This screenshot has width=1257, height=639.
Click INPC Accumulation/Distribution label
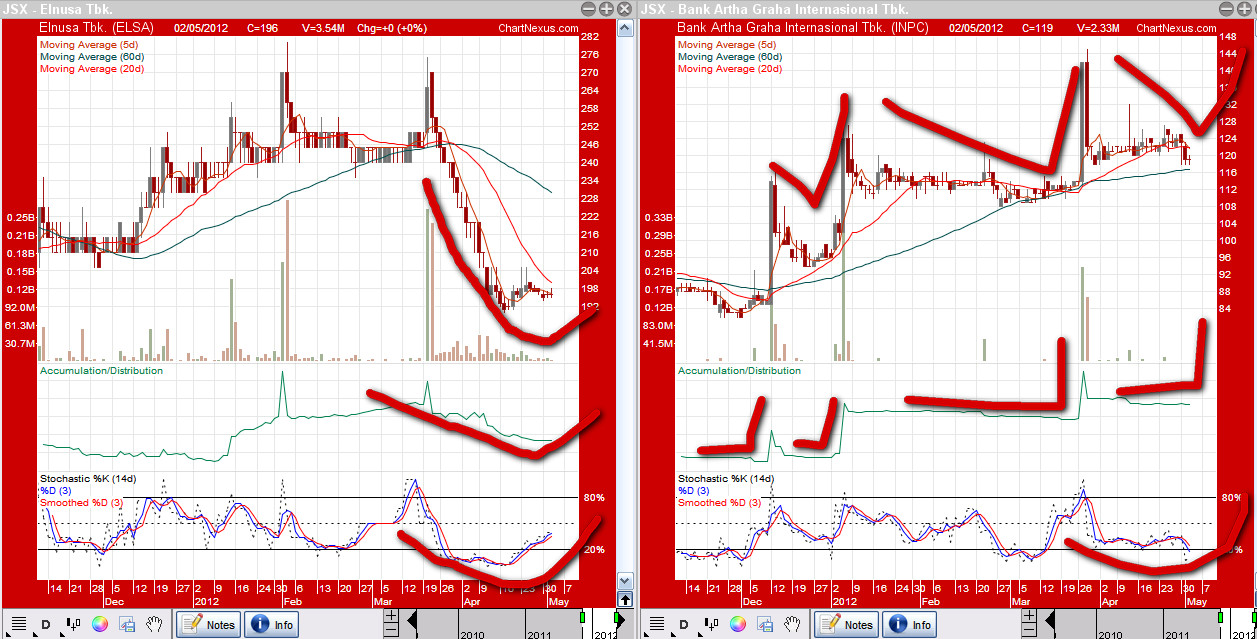click(739, 371)
